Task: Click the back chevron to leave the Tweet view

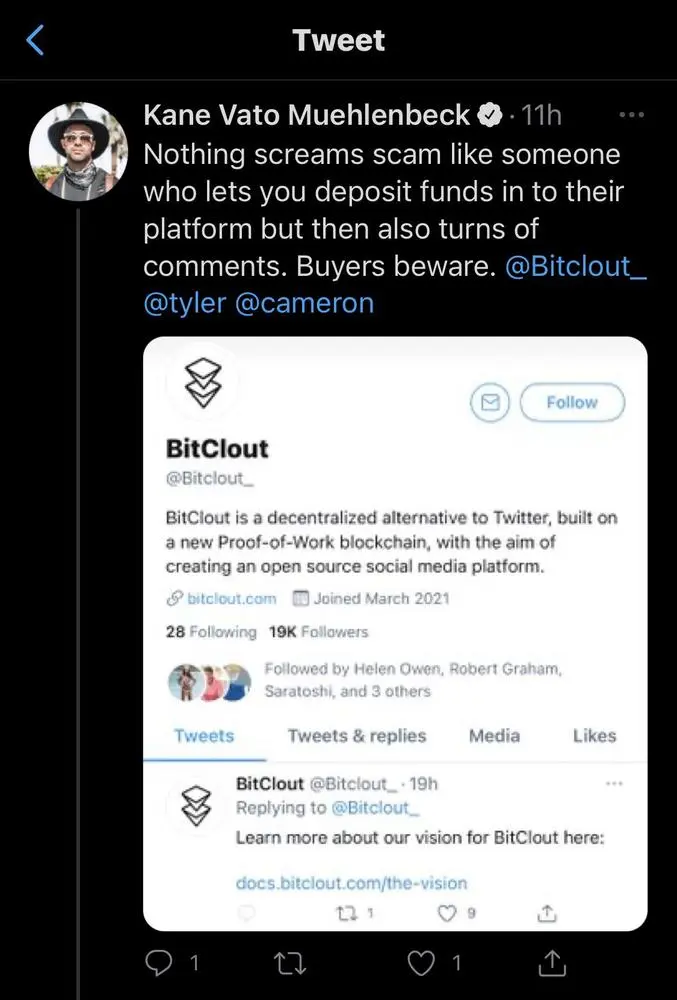Action: click(x=35, y=39)
